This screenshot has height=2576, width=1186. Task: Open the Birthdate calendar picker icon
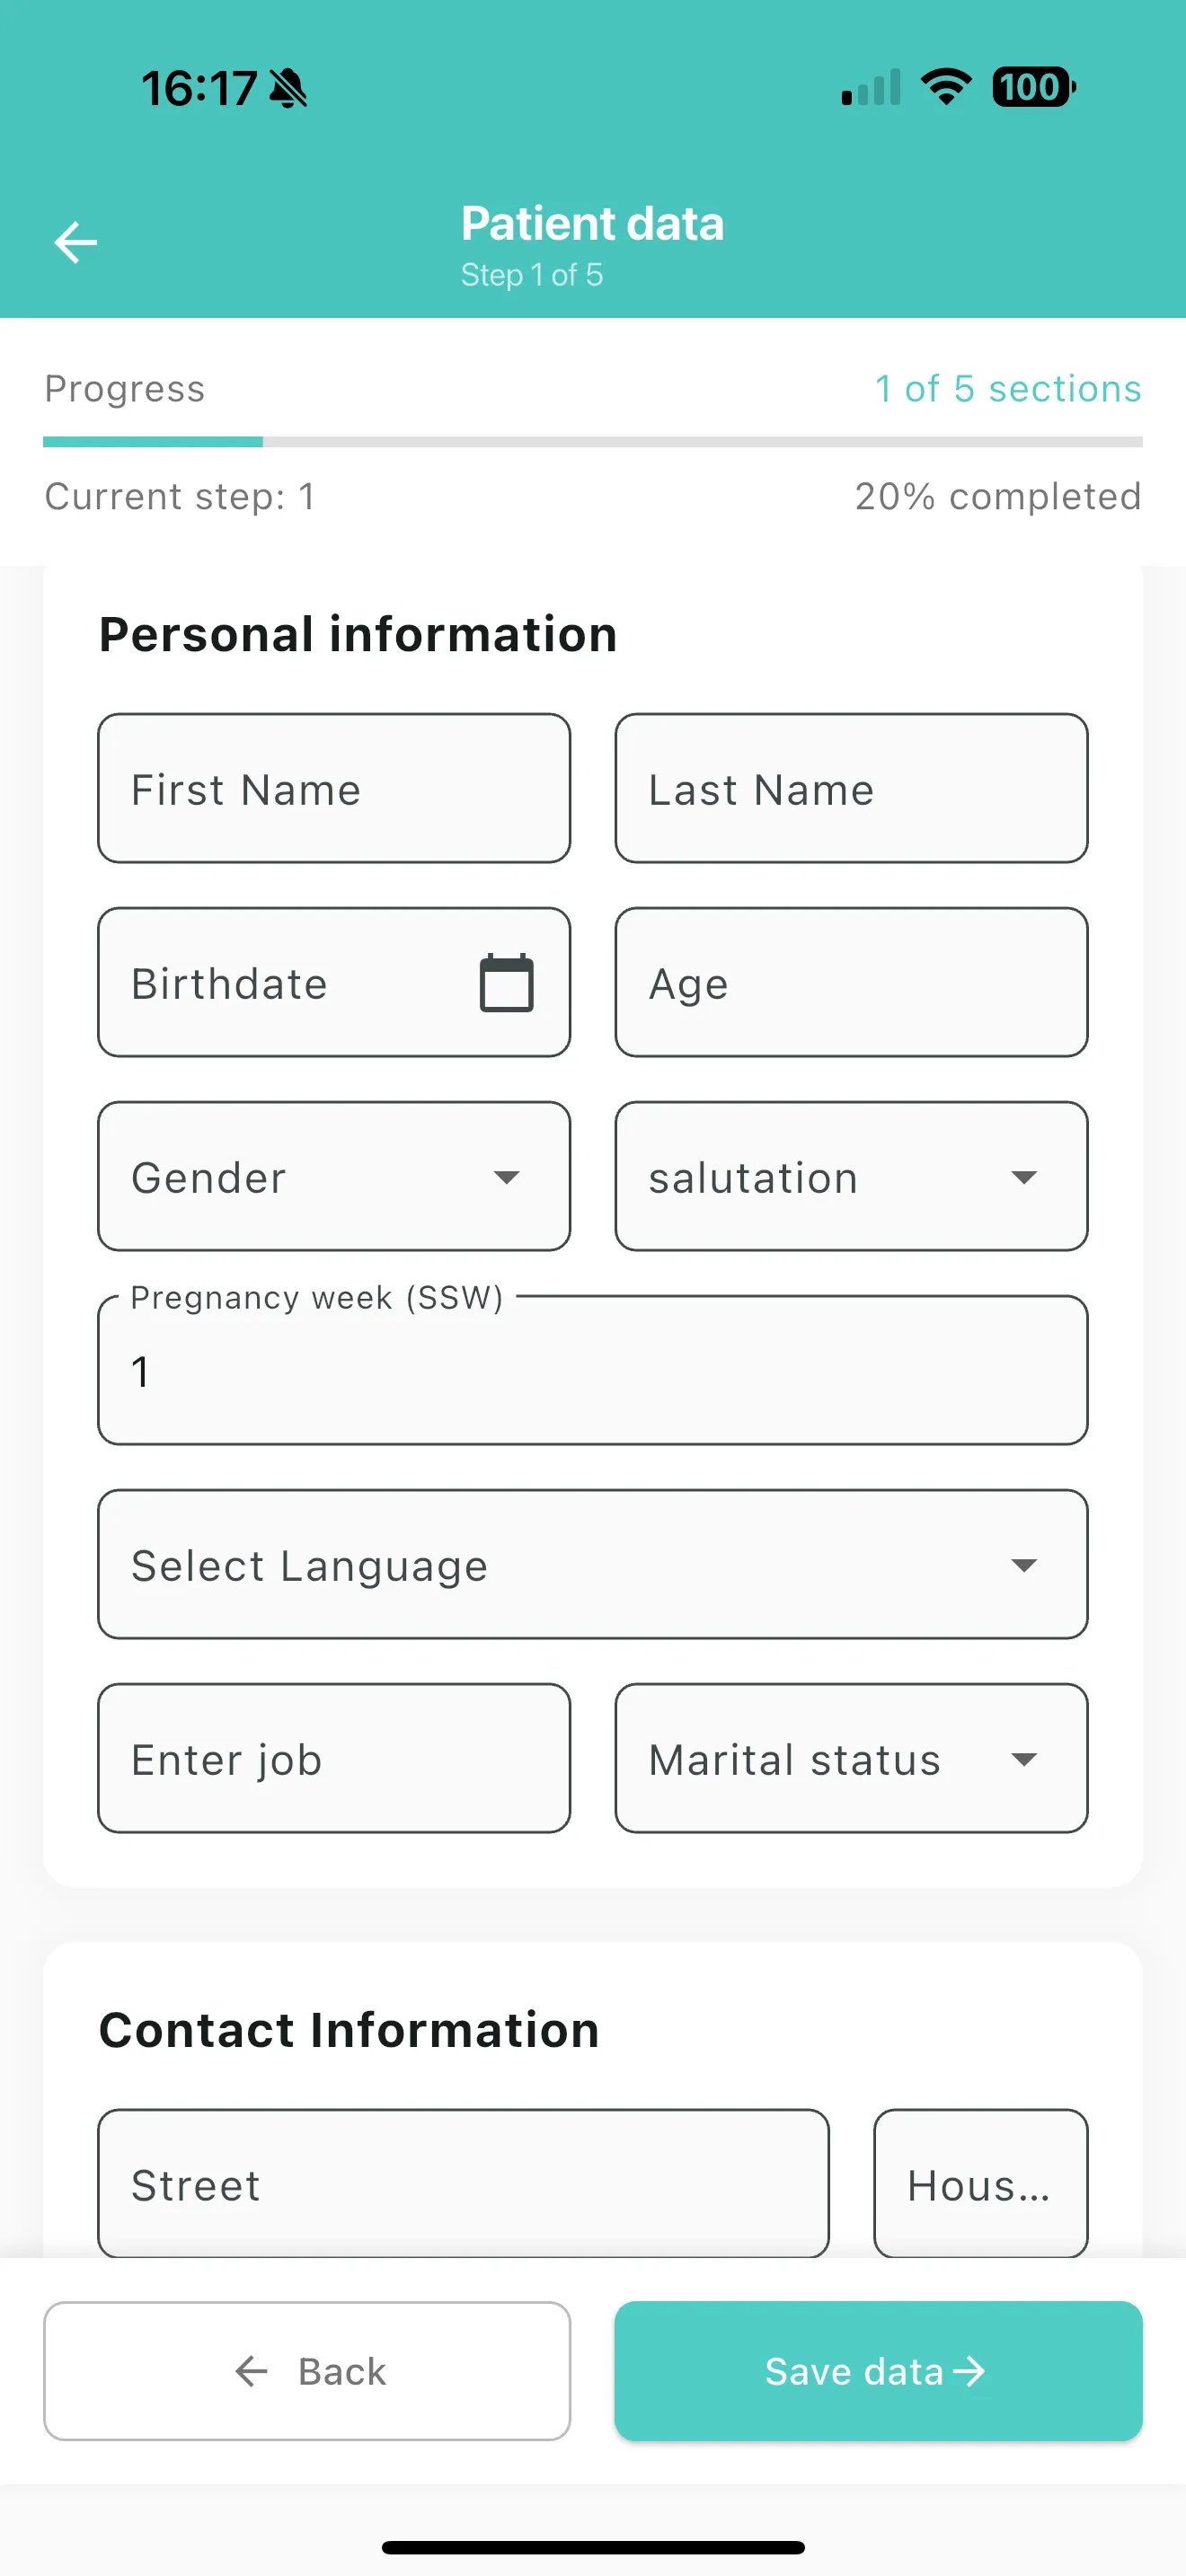coord(506,983)
